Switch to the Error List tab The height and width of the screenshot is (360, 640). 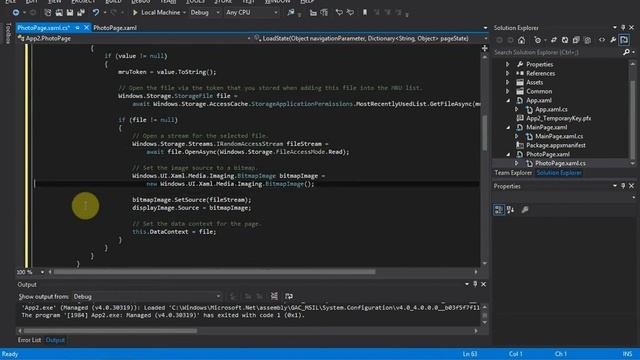coord(29,340)
